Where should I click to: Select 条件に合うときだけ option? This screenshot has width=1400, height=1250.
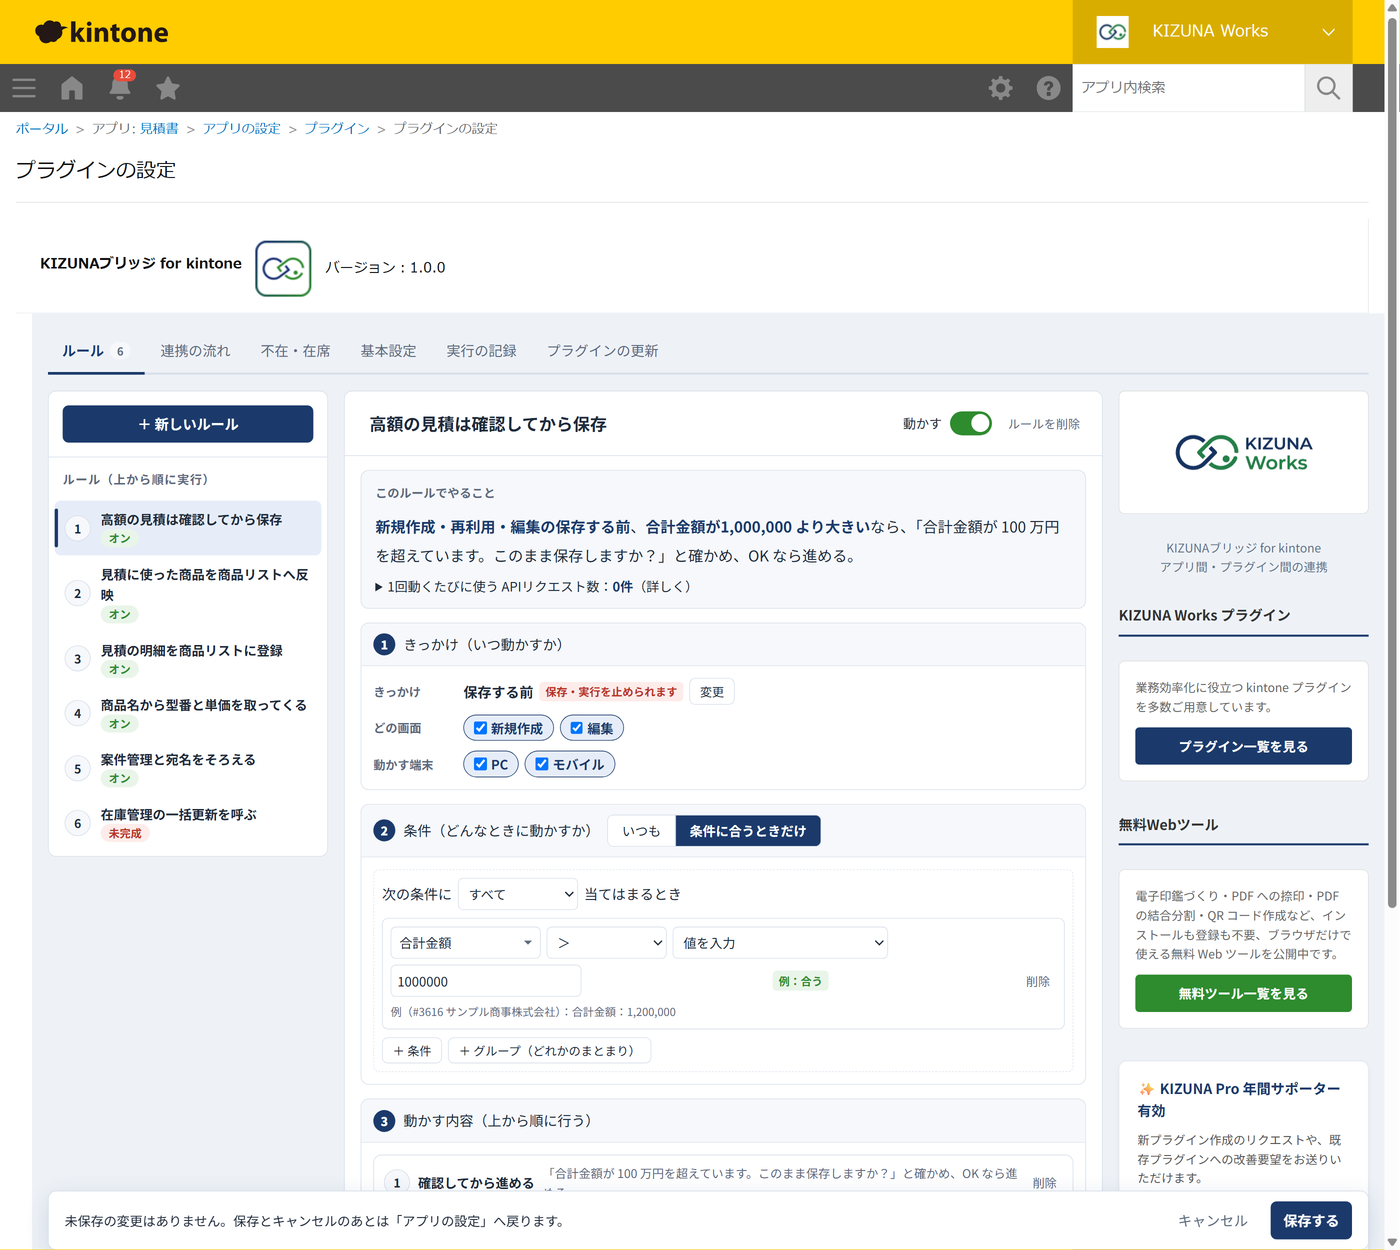click(748, 831)
